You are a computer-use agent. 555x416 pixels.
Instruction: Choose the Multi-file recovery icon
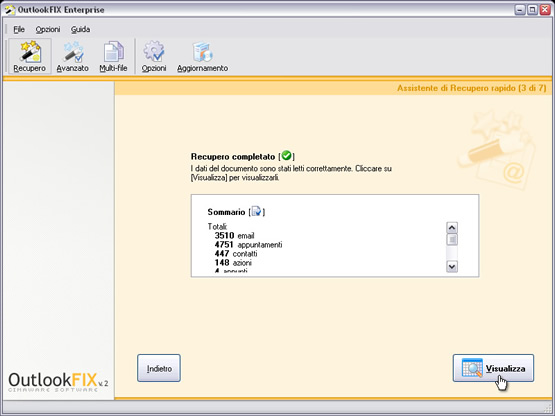(113, 56)
